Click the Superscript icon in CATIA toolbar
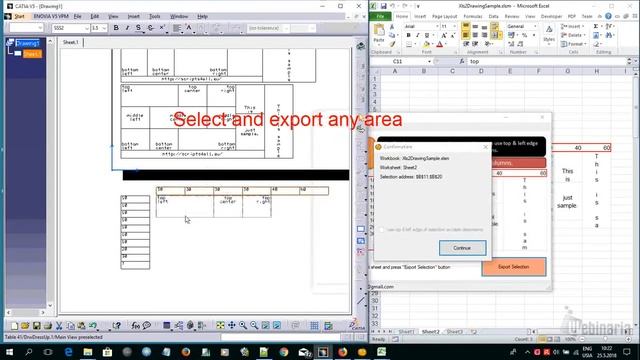The width and height of the screenshot is (640, 360). [x=162, y=28]
